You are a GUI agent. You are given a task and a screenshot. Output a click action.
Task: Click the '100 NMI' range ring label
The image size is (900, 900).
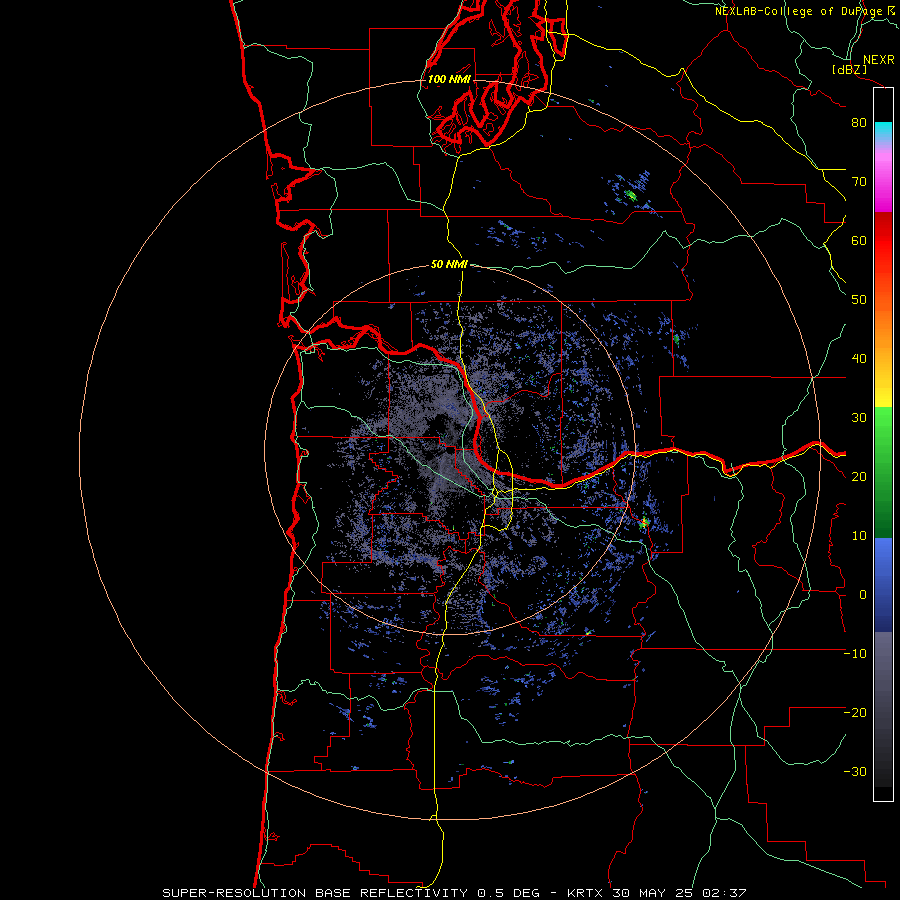(x=449, y=79)
